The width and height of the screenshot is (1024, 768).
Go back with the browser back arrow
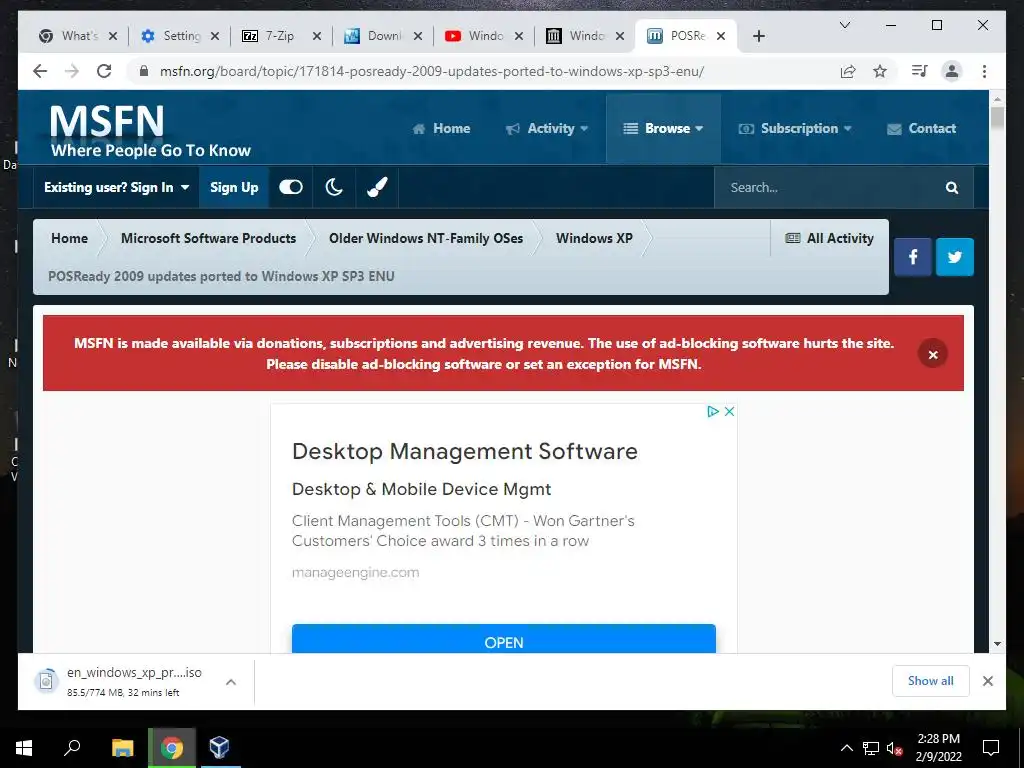(40, 71)
